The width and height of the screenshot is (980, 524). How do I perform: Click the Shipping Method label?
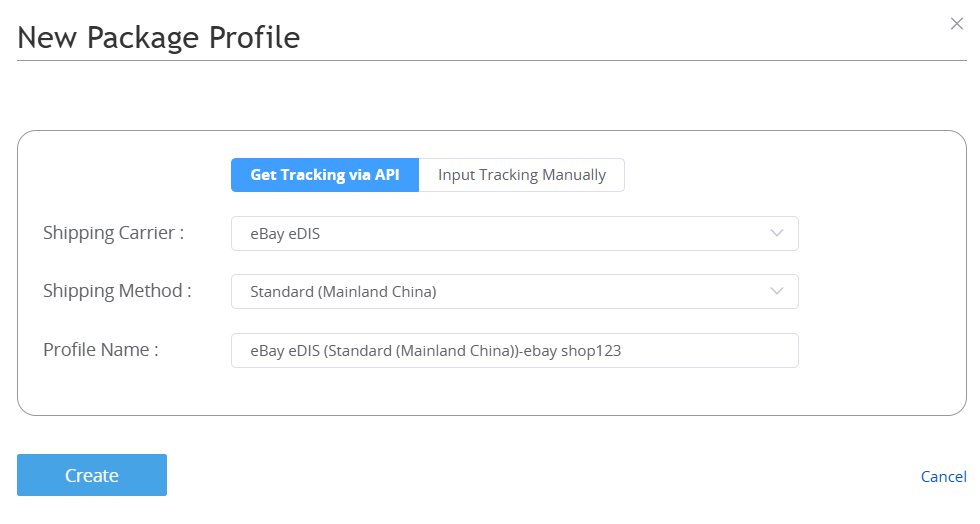117,291
